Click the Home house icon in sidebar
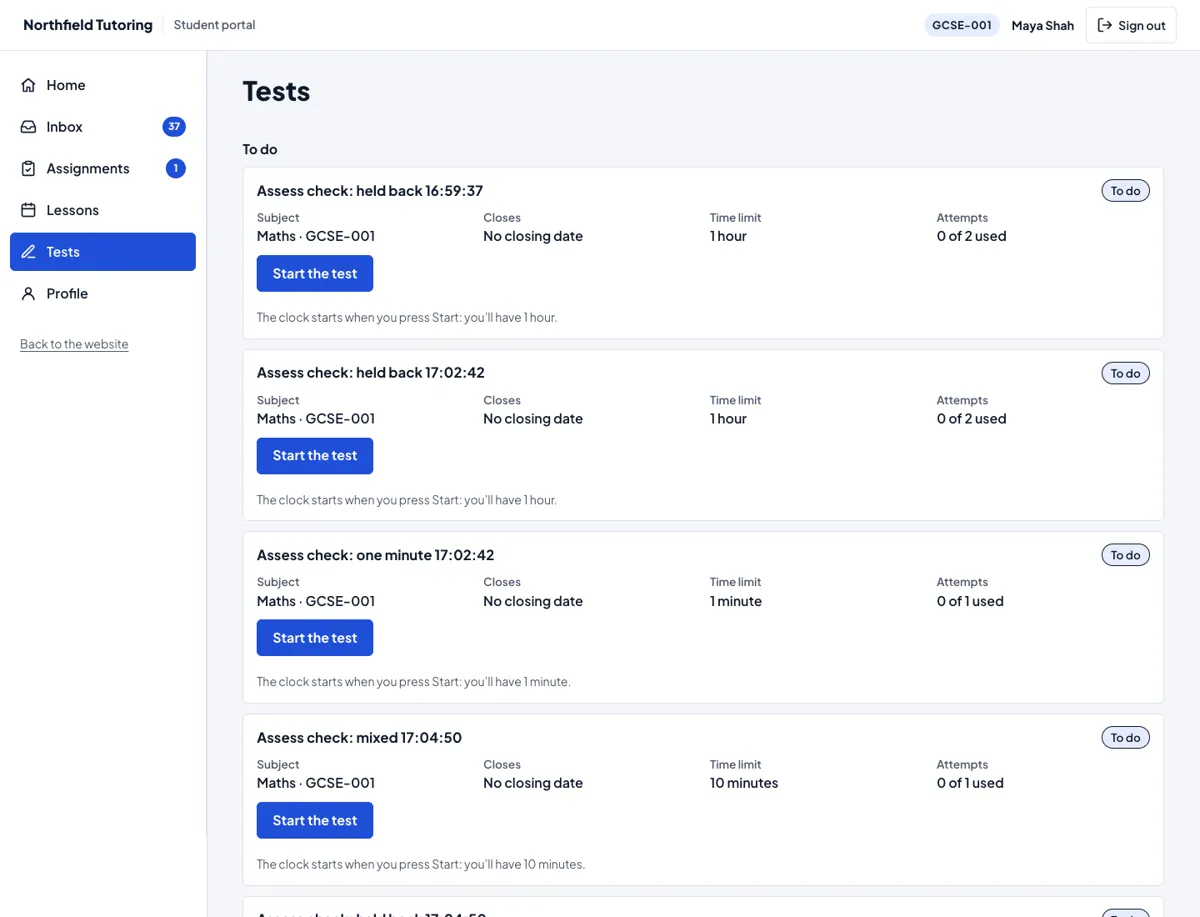1200x917 pixels. [28, 85]
